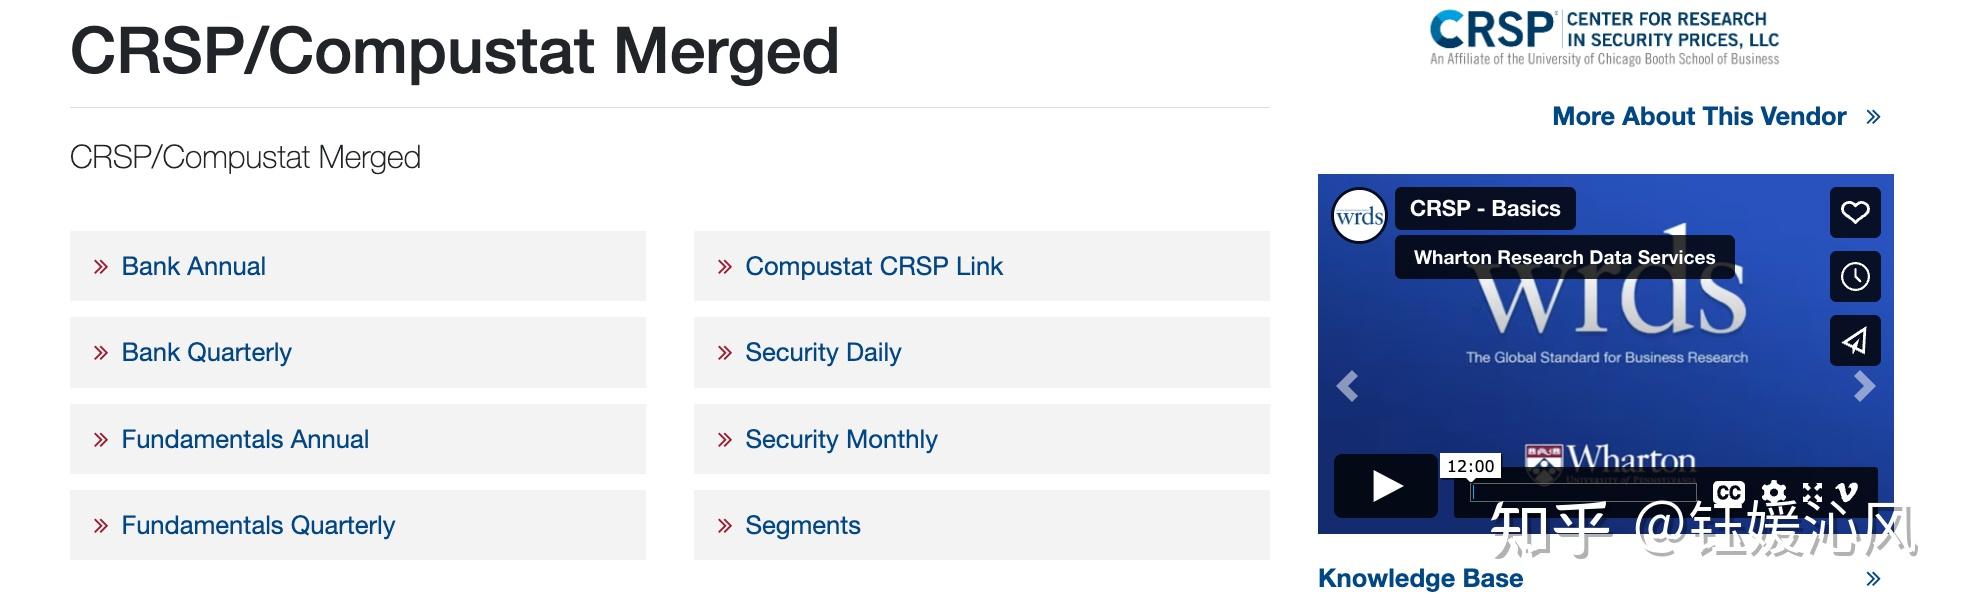The image size is (1968, 612).
Task: Play the CRSP - Basics video
Action: coord(1386,486)
